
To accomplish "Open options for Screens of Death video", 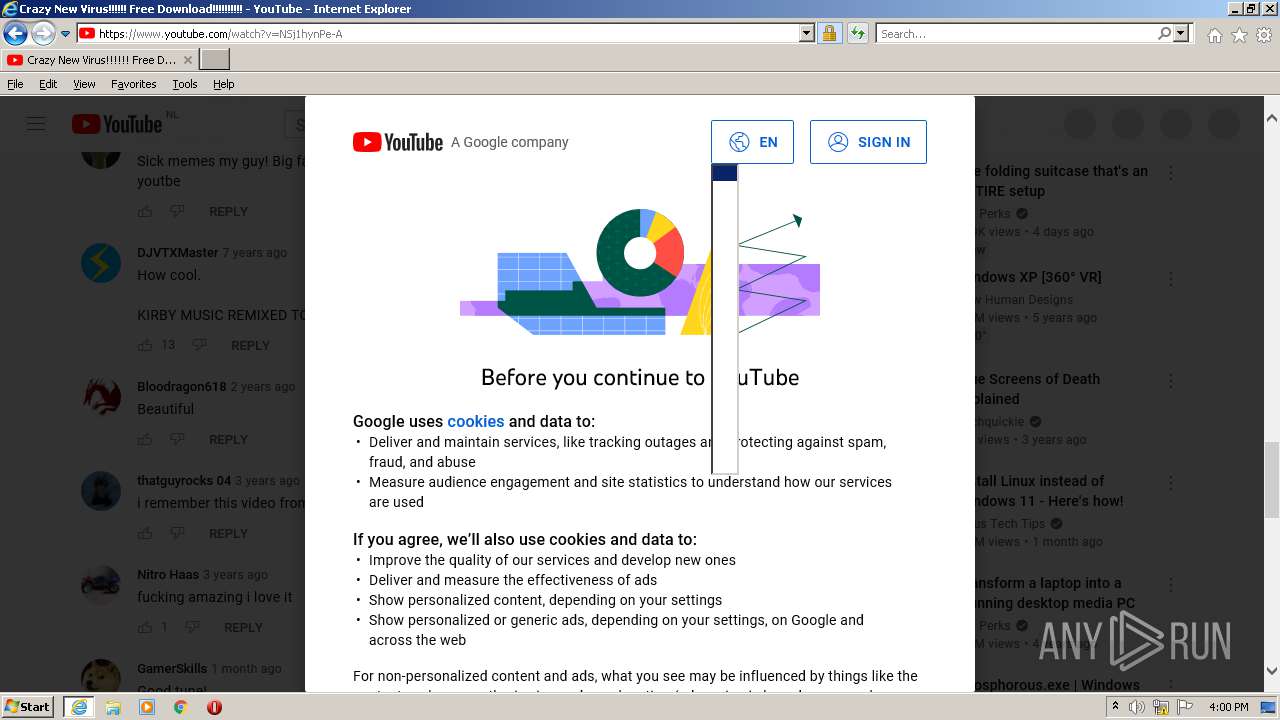I will click(1171, 381).
